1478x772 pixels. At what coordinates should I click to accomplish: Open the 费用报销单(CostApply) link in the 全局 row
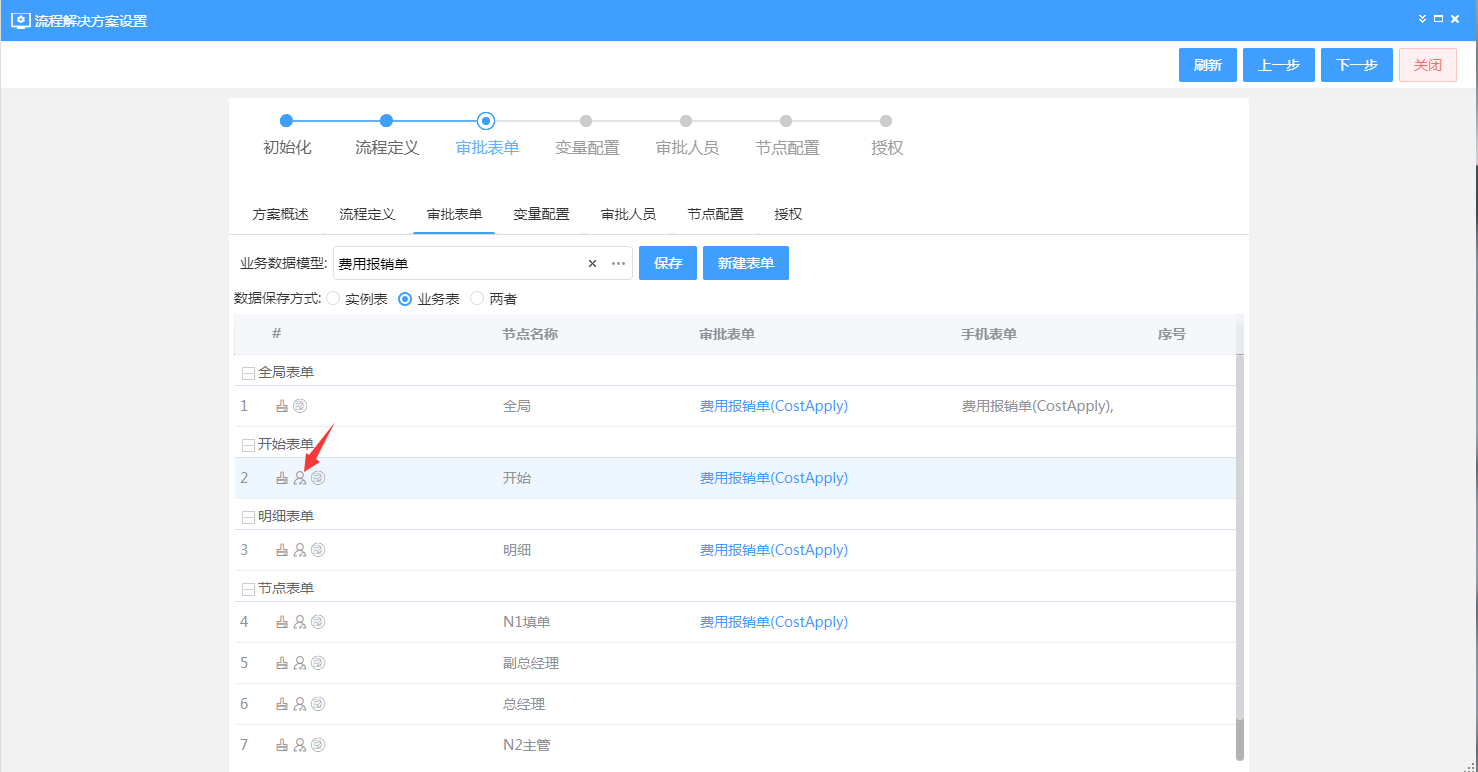[774, 406]
